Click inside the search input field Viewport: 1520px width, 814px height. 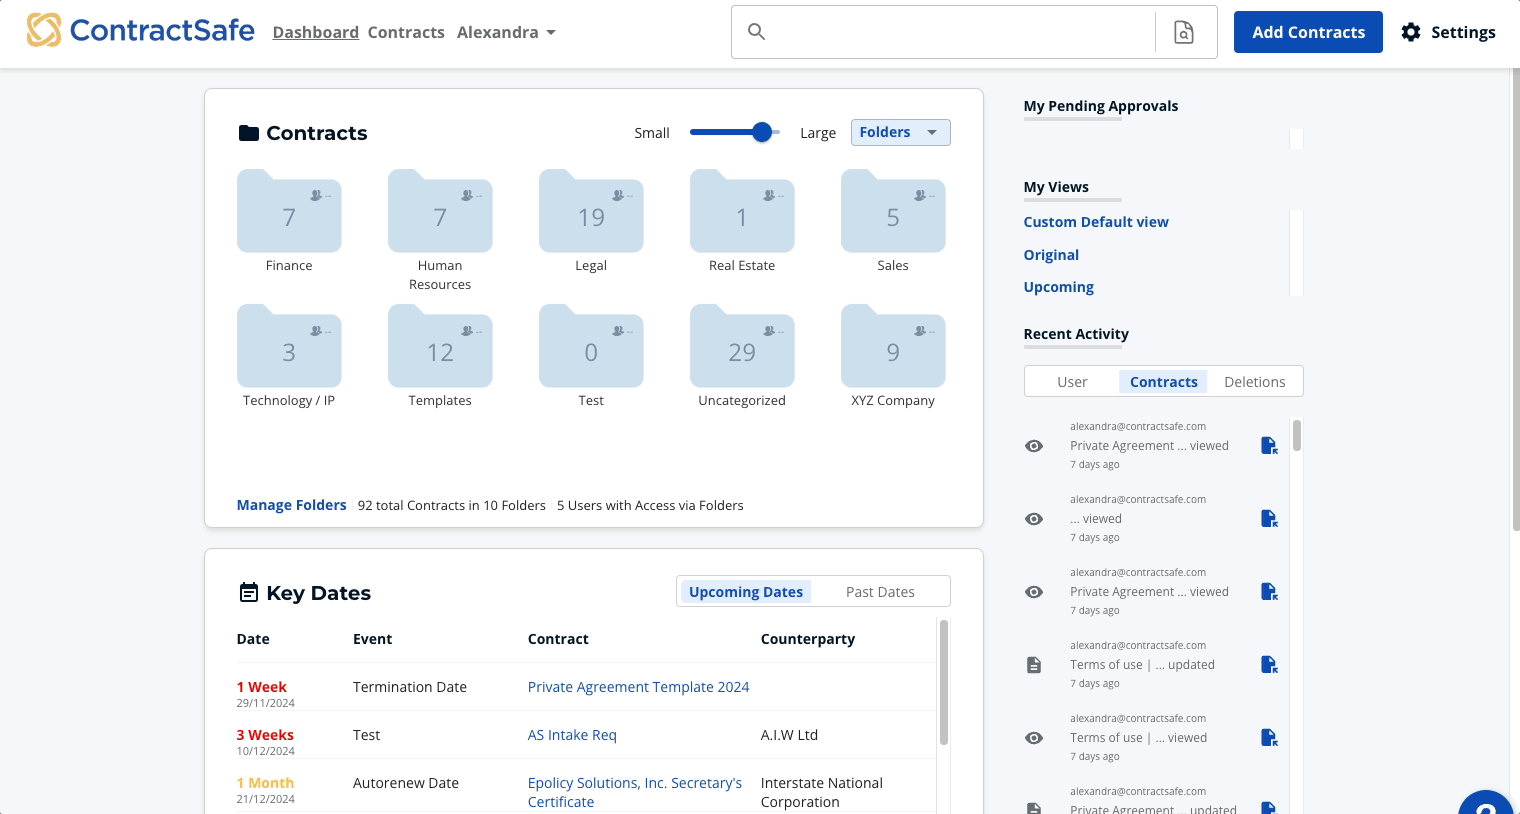click(x=950, y=31)
